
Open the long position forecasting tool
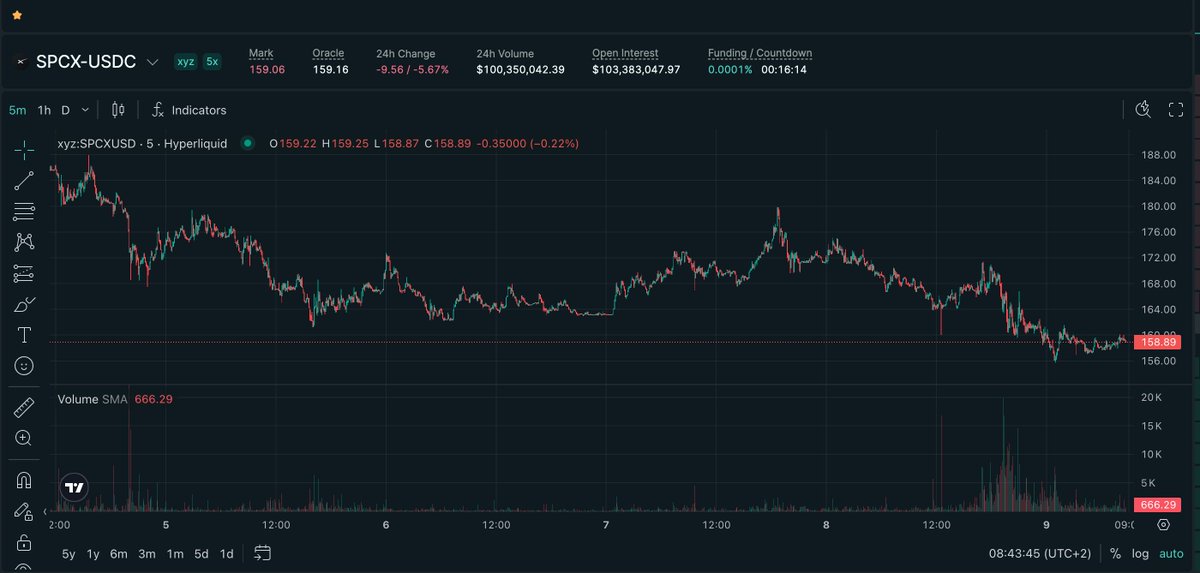(x=24, y=273)
